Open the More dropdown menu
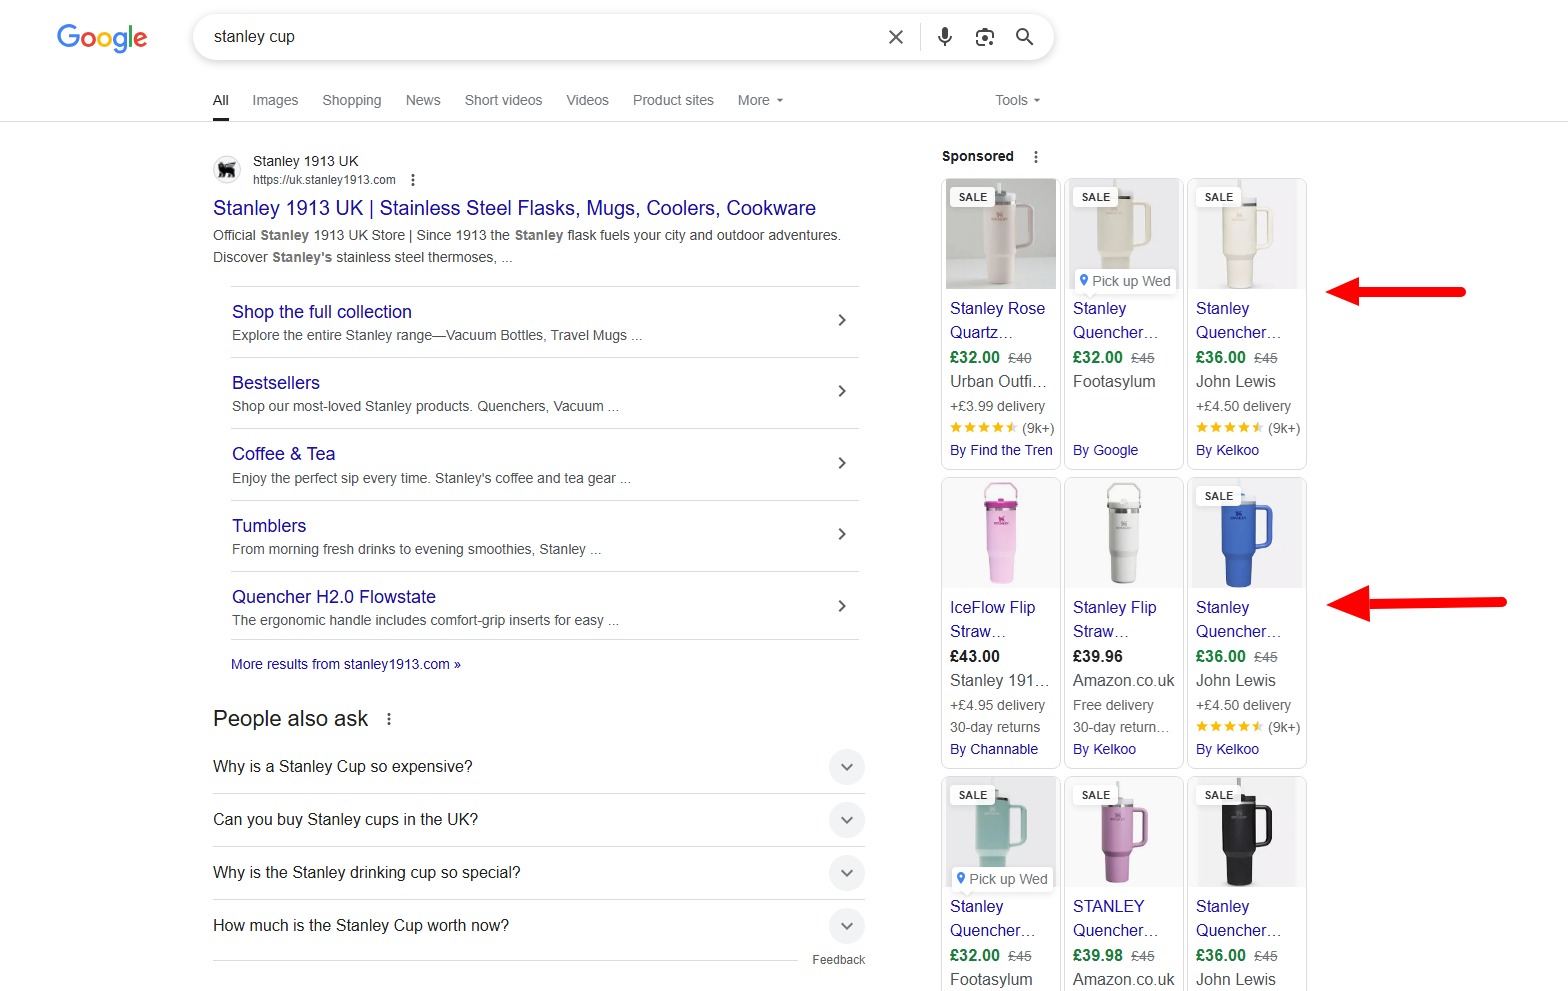This screenshot has width=1568, height=991. coord(760,100)
